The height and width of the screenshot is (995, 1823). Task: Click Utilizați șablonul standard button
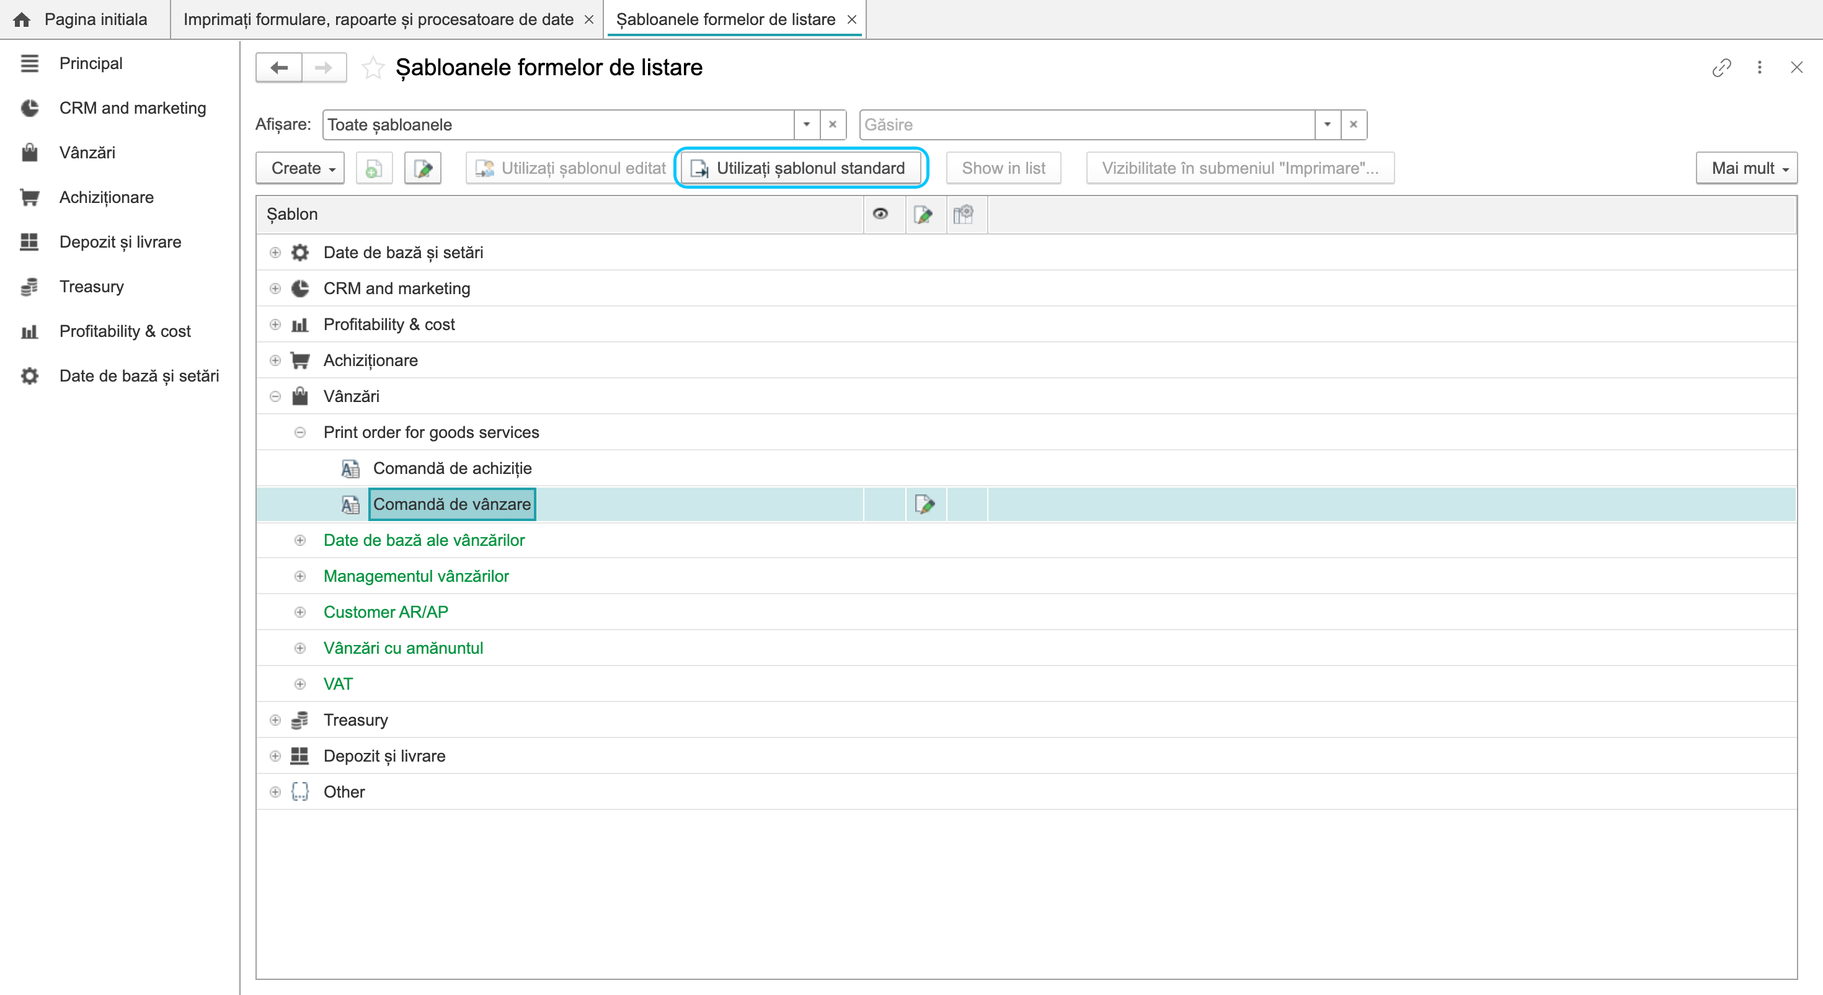pyautogui.click(x=801, y=168)
